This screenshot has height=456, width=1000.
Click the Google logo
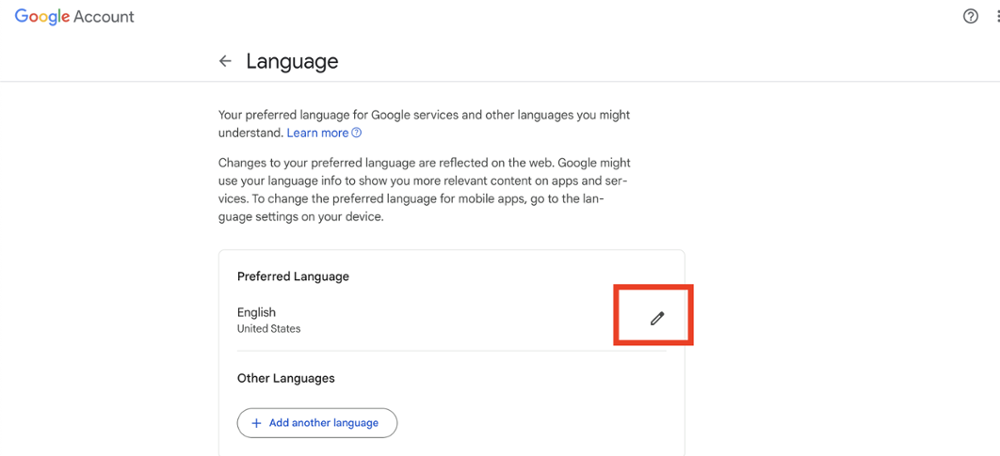pyautogui.click(x=42, y=17)
